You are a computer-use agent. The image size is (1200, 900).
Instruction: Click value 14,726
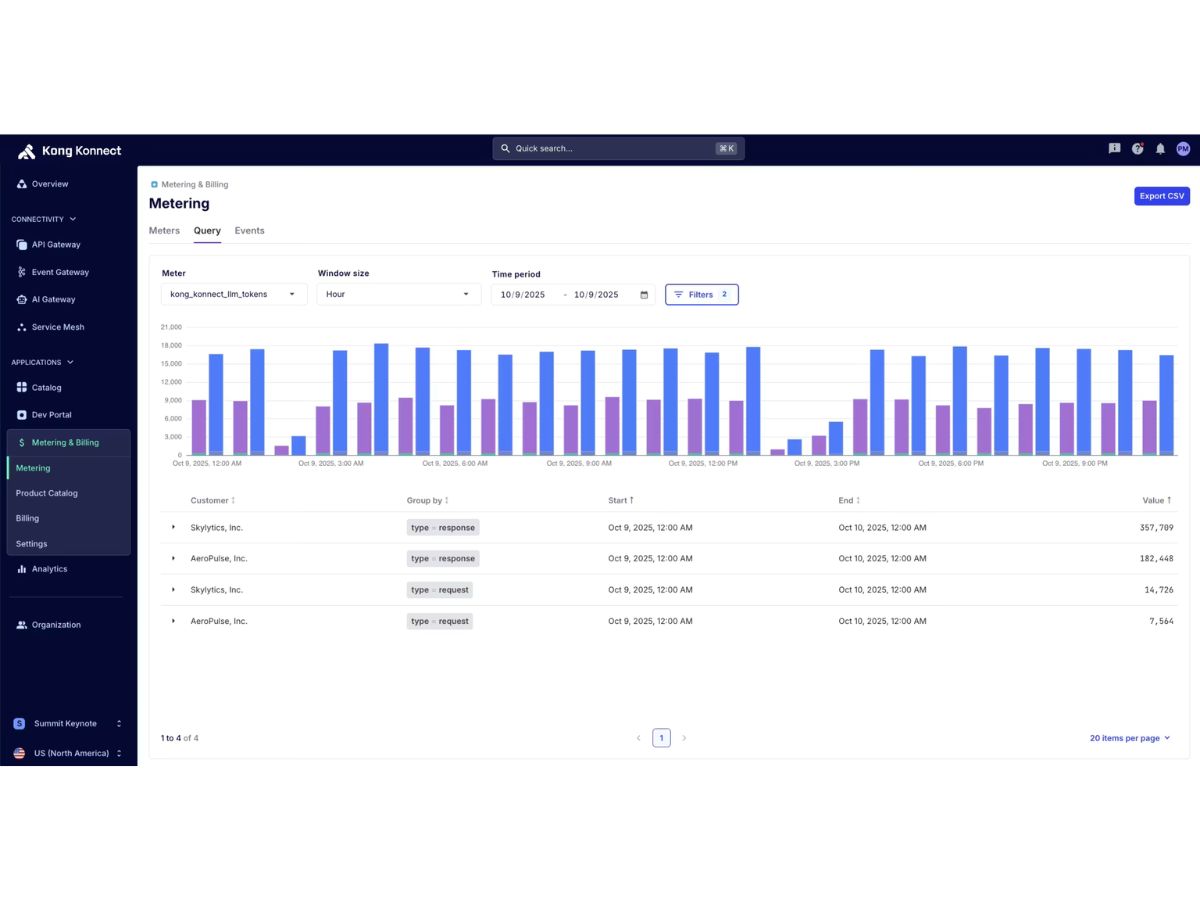(1160, 590)
